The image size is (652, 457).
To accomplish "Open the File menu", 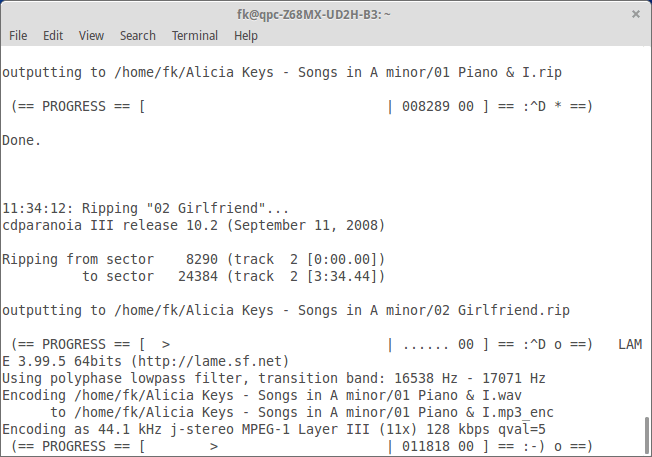I will pos(18,35).
